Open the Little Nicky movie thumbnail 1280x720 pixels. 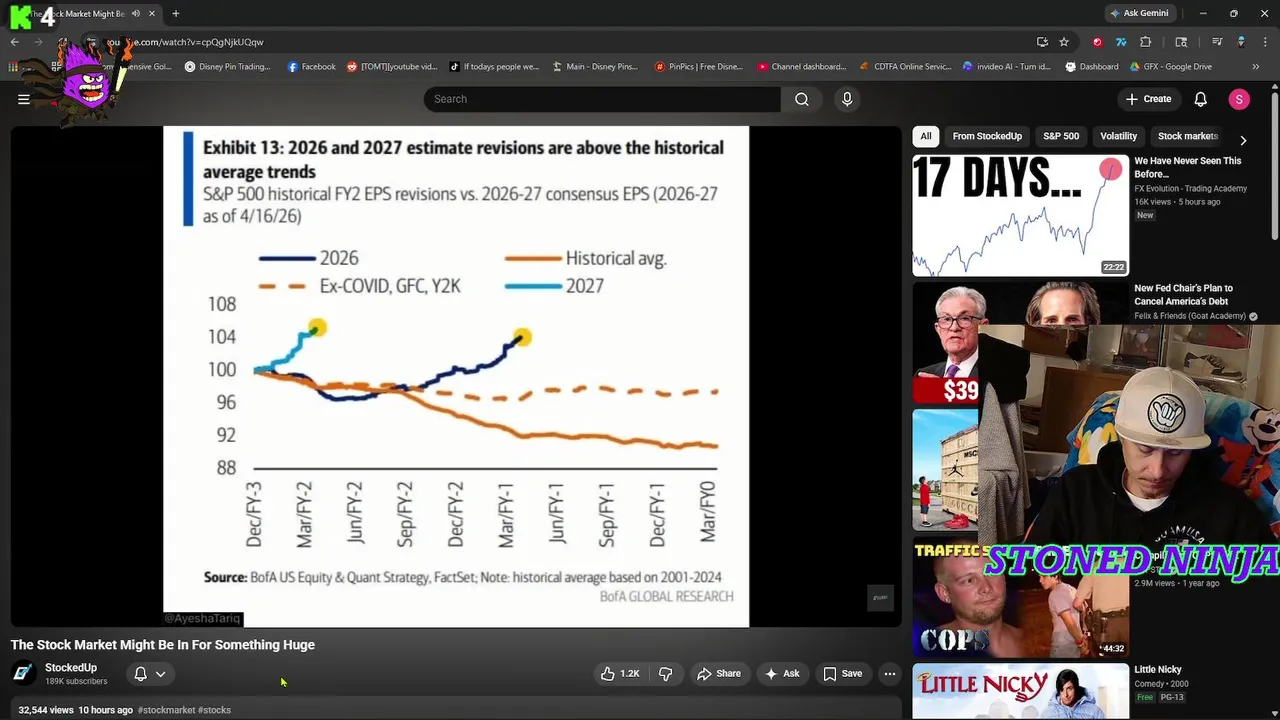click(x=1020, y=691)
